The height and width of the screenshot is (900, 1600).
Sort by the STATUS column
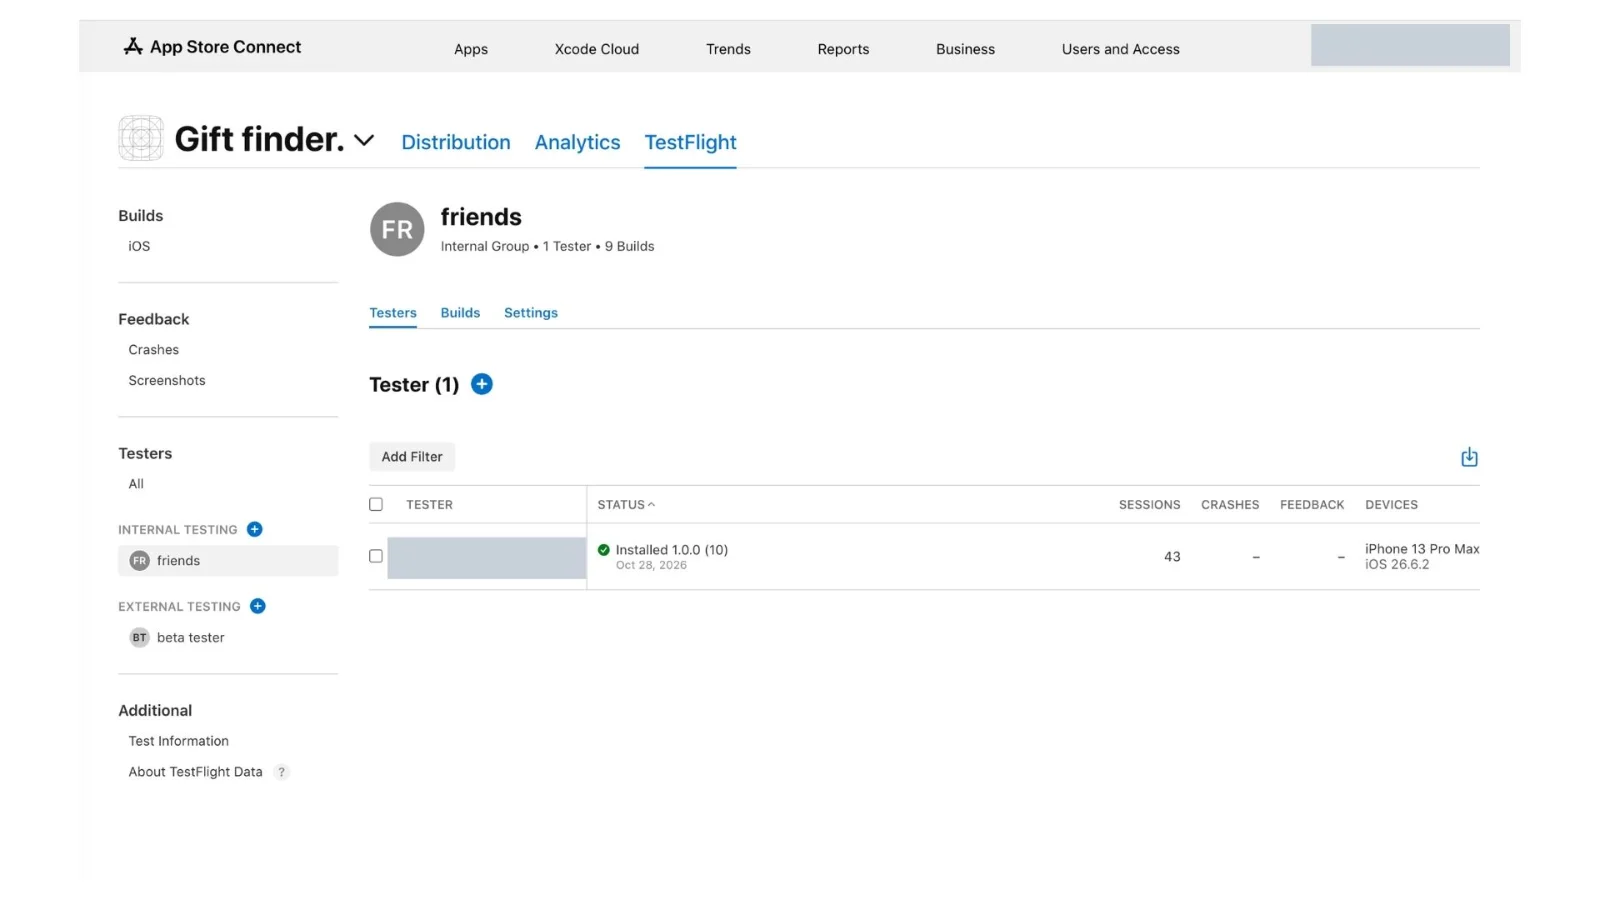tap(626, 505)
